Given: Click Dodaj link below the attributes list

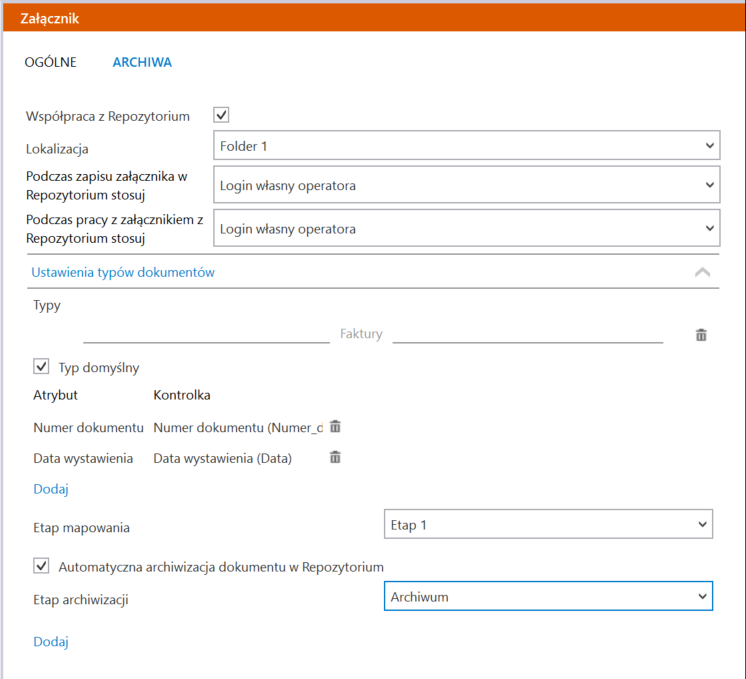Looking at the screenshot, I should tap(51, 489).
